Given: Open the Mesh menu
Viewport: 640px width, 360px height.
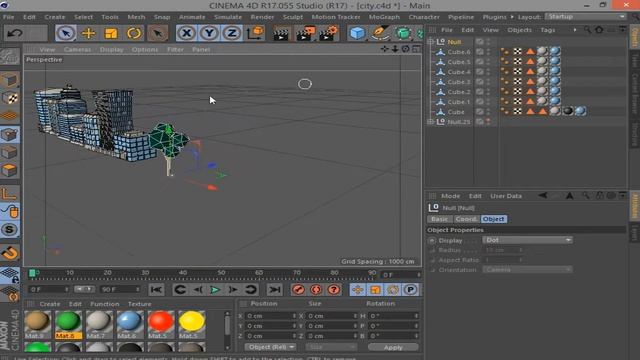Looking at the screenshot, I should click(x=136, y=17).
